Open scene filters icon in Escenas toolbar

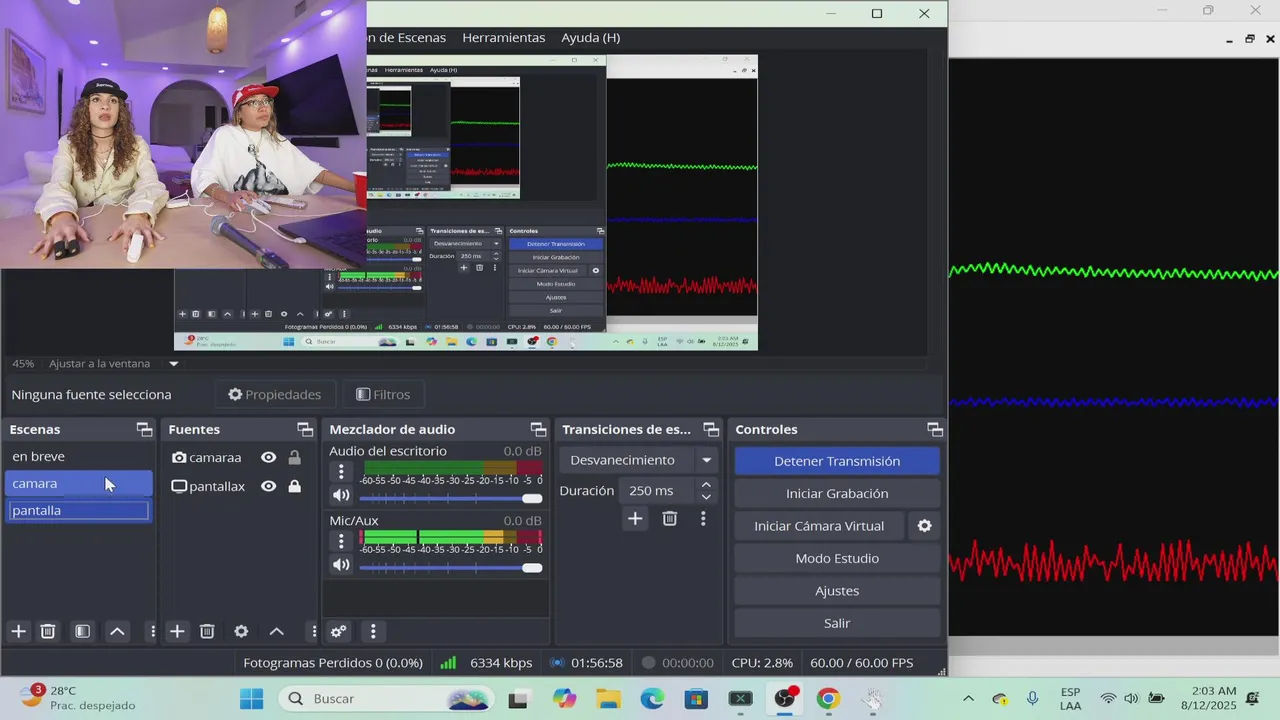click(x=83, y=631)
